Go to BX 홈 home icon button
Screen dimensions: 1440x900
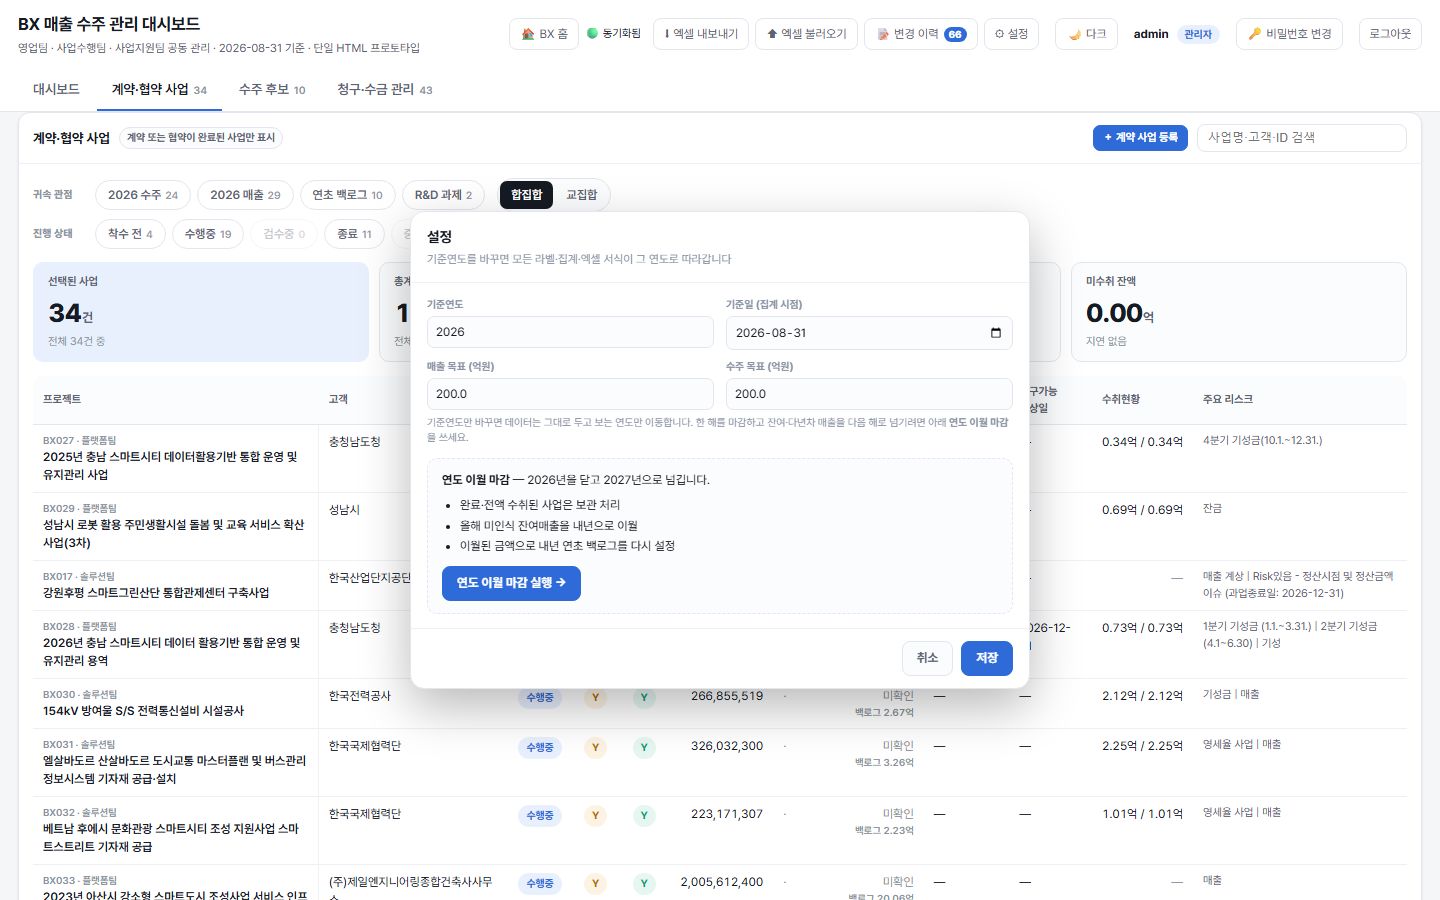click(544, 34)
